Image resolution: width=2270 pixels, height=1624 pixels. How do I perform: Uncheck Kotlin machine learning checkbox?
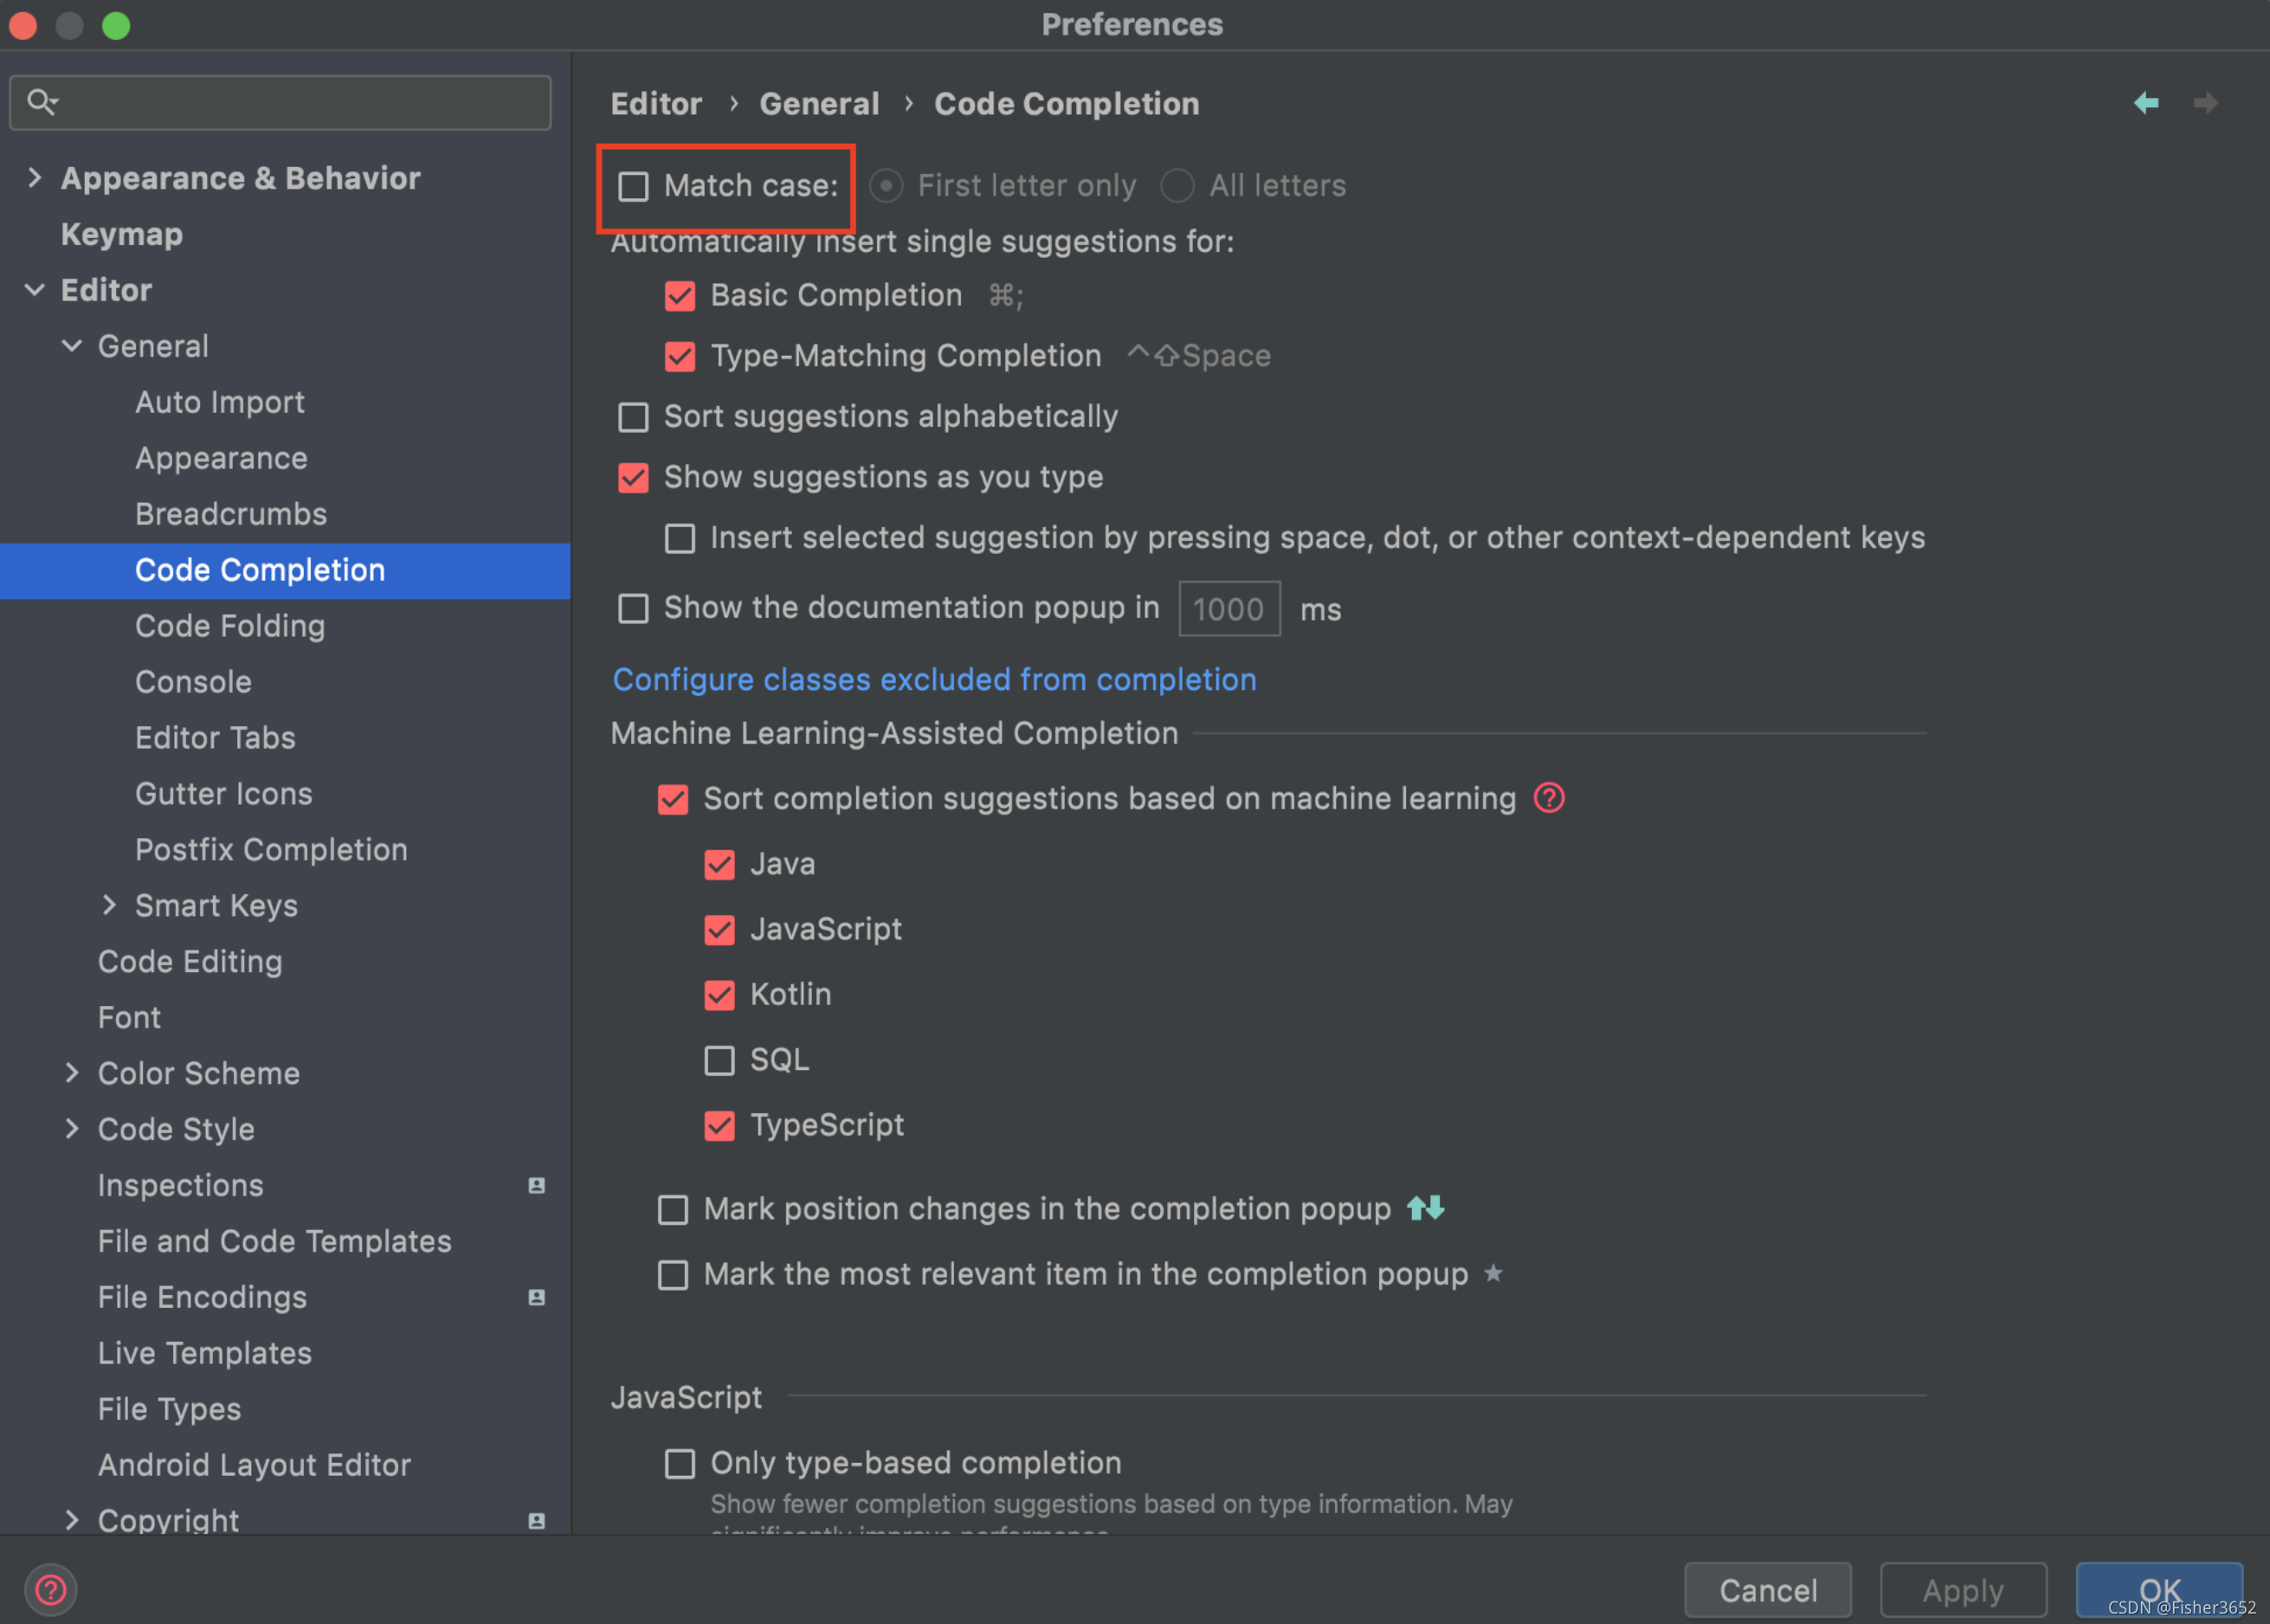pos(720,995)
